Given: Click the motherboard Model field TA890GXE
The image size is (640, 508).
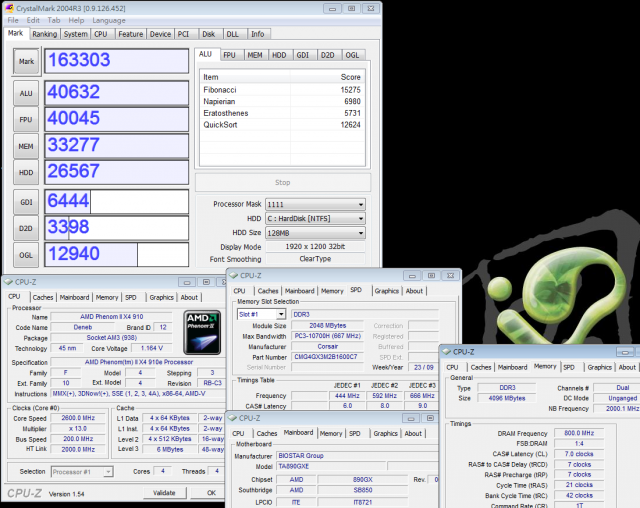Looking at the screenshot, I should [331, 466].
